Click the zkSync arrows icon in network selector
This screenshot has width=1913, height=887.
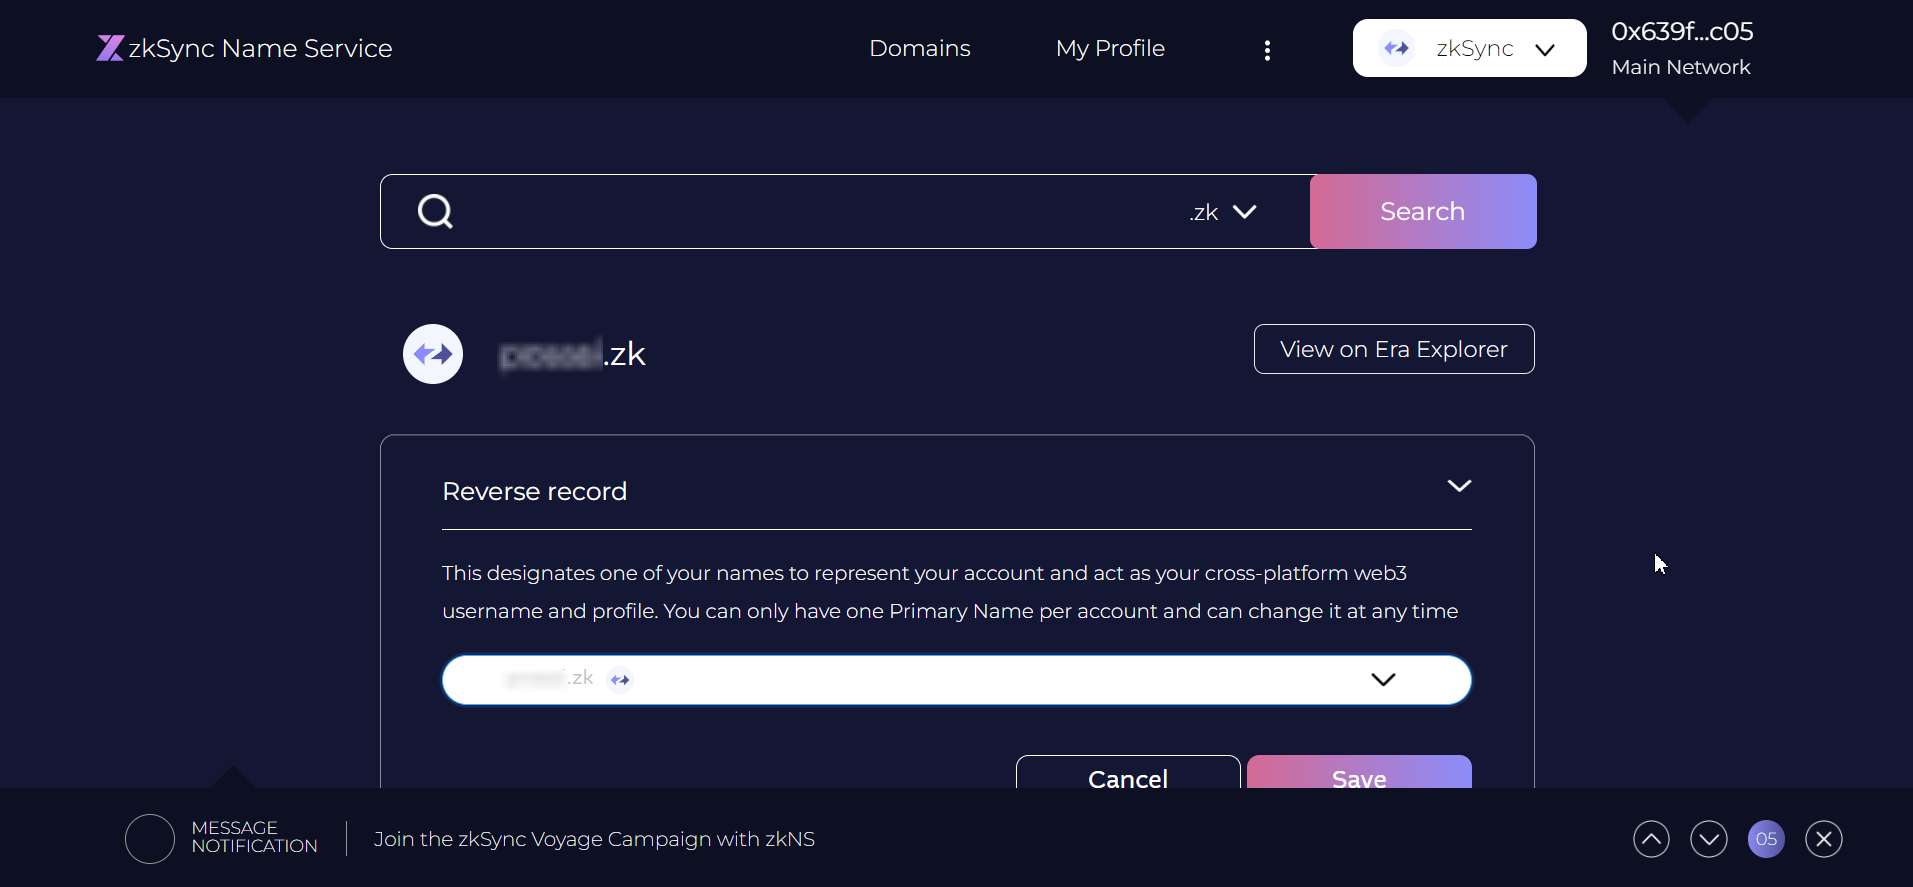click(x=1396, y=48)
